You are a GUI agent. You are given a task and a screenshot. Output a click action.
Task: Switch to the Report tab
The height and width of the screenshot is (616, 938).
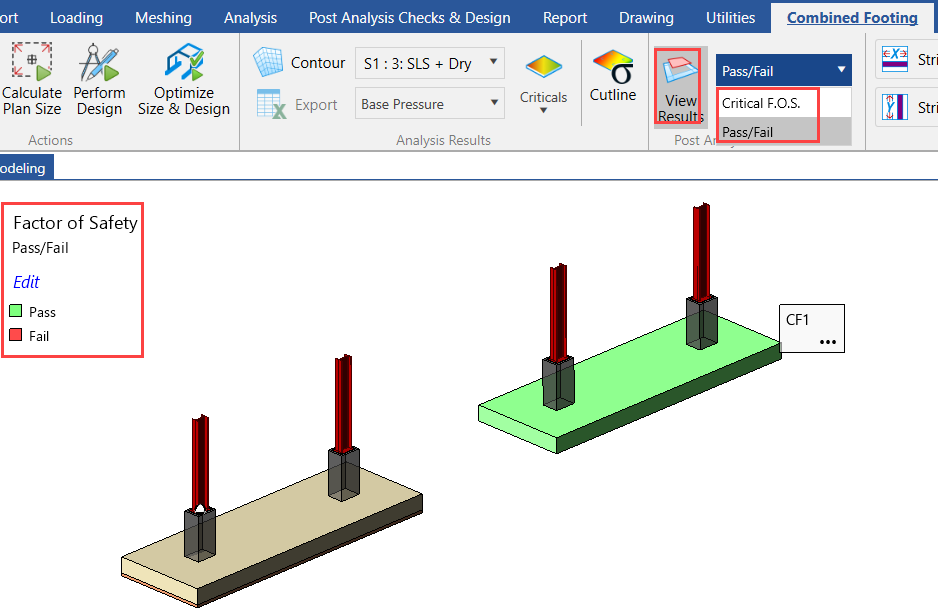tap(565, 18)
